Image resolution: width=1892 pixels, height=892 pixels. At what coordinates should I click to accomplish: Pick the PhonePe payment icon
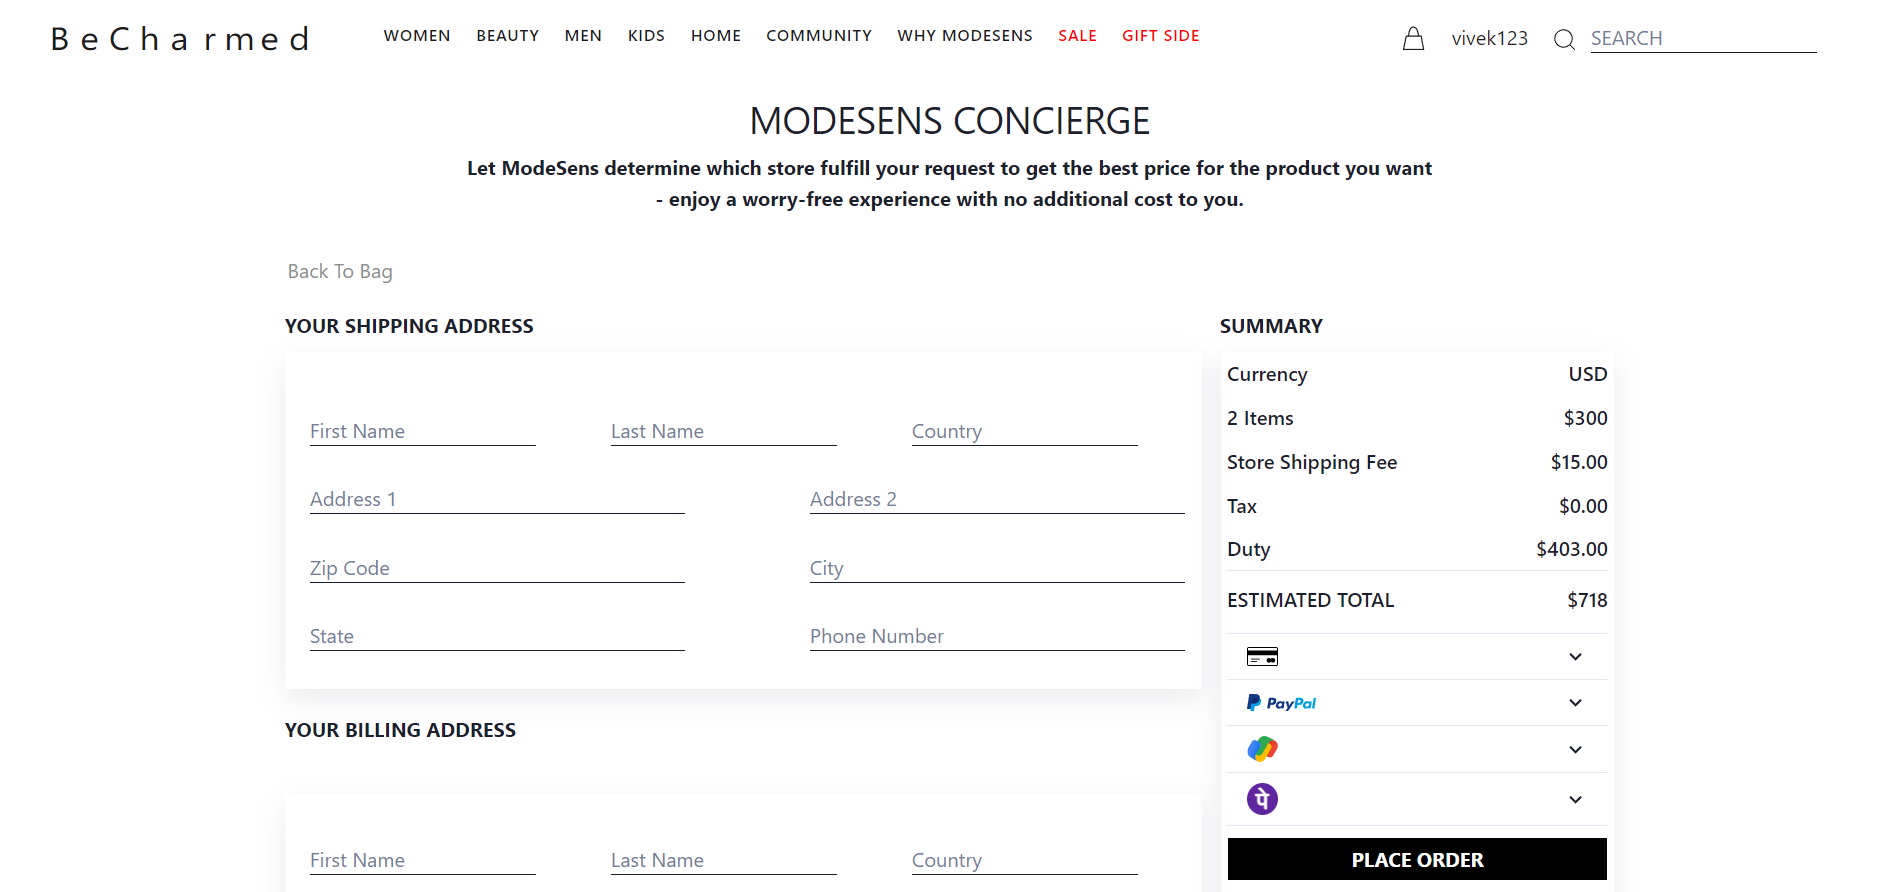[x=1261, y=798]
